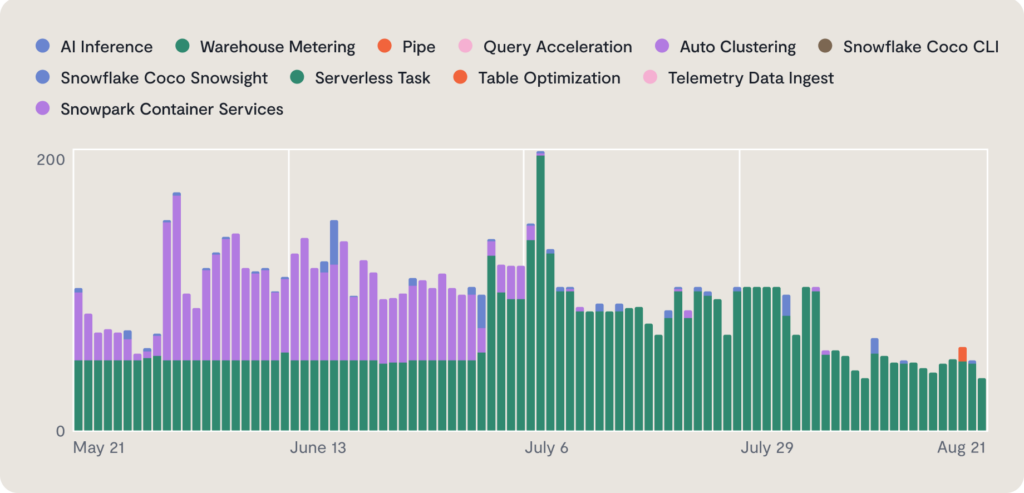Click the 0 y-axis label

[60, 431]
